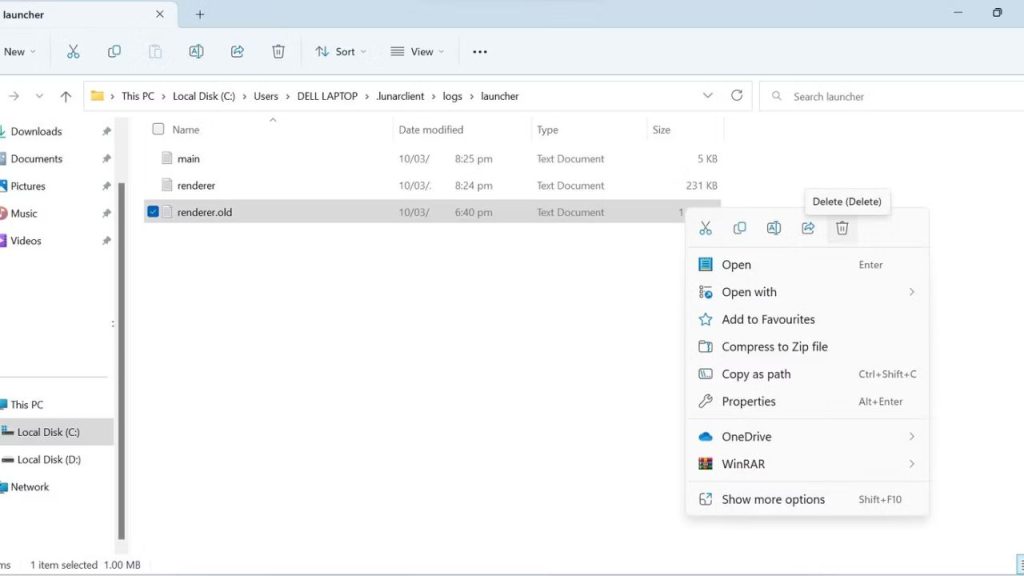Click the Delete trash icon in the context menu
Screen dimensions: 1024x576
(842, 228)
